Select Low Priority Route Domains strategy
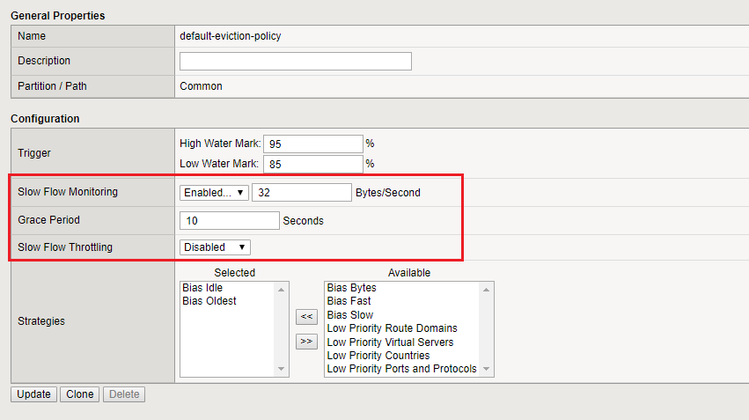Viewport: 749px width, 420px height. click(392, 328)
